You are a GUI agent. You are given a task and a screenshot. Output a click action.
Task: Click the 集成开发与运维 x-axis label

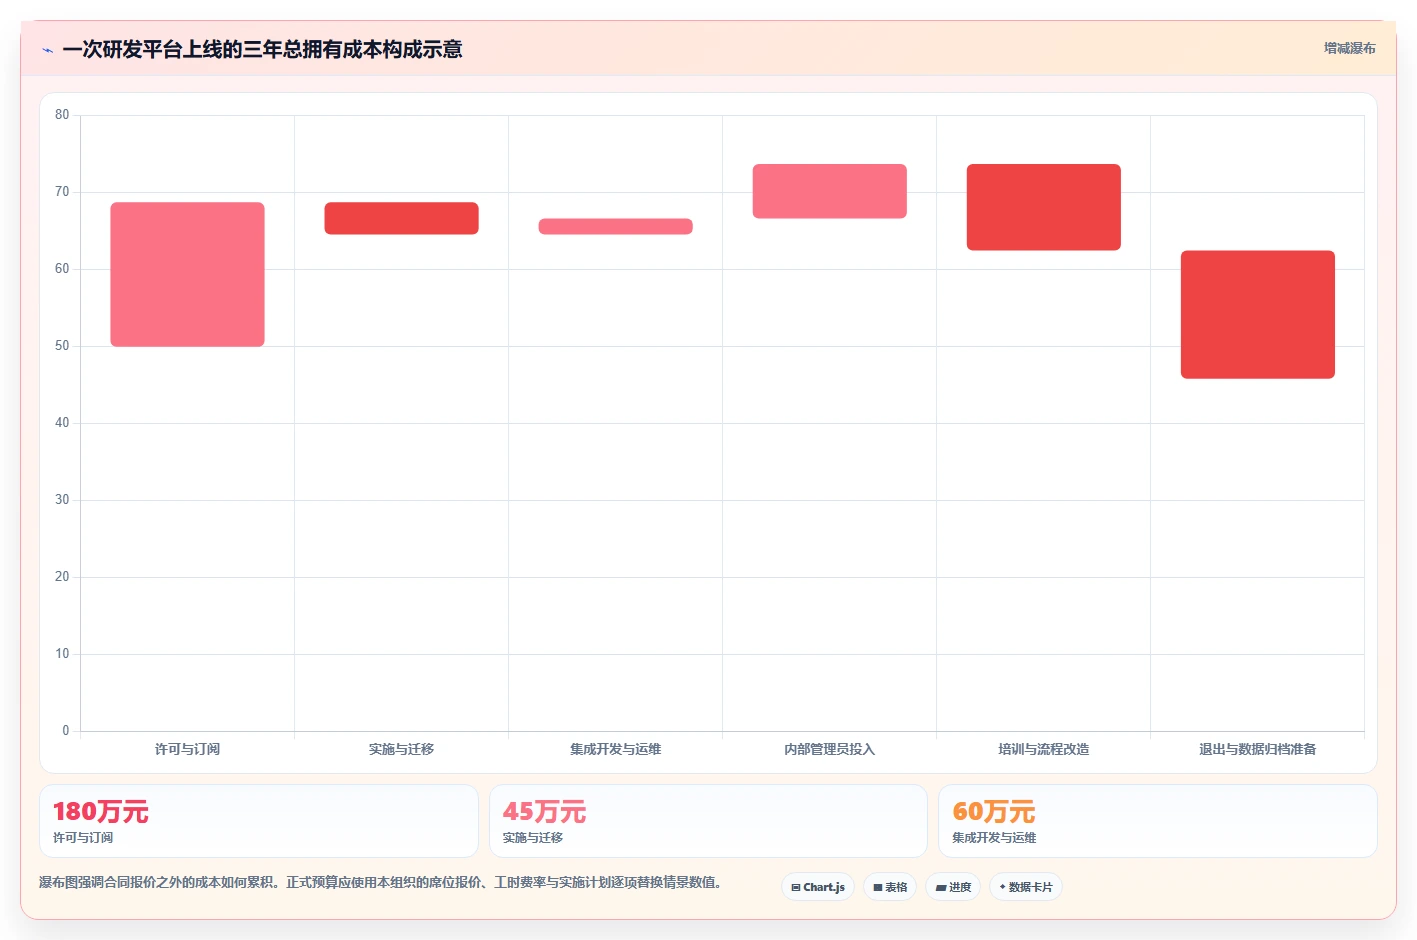[x=615, y=749]
